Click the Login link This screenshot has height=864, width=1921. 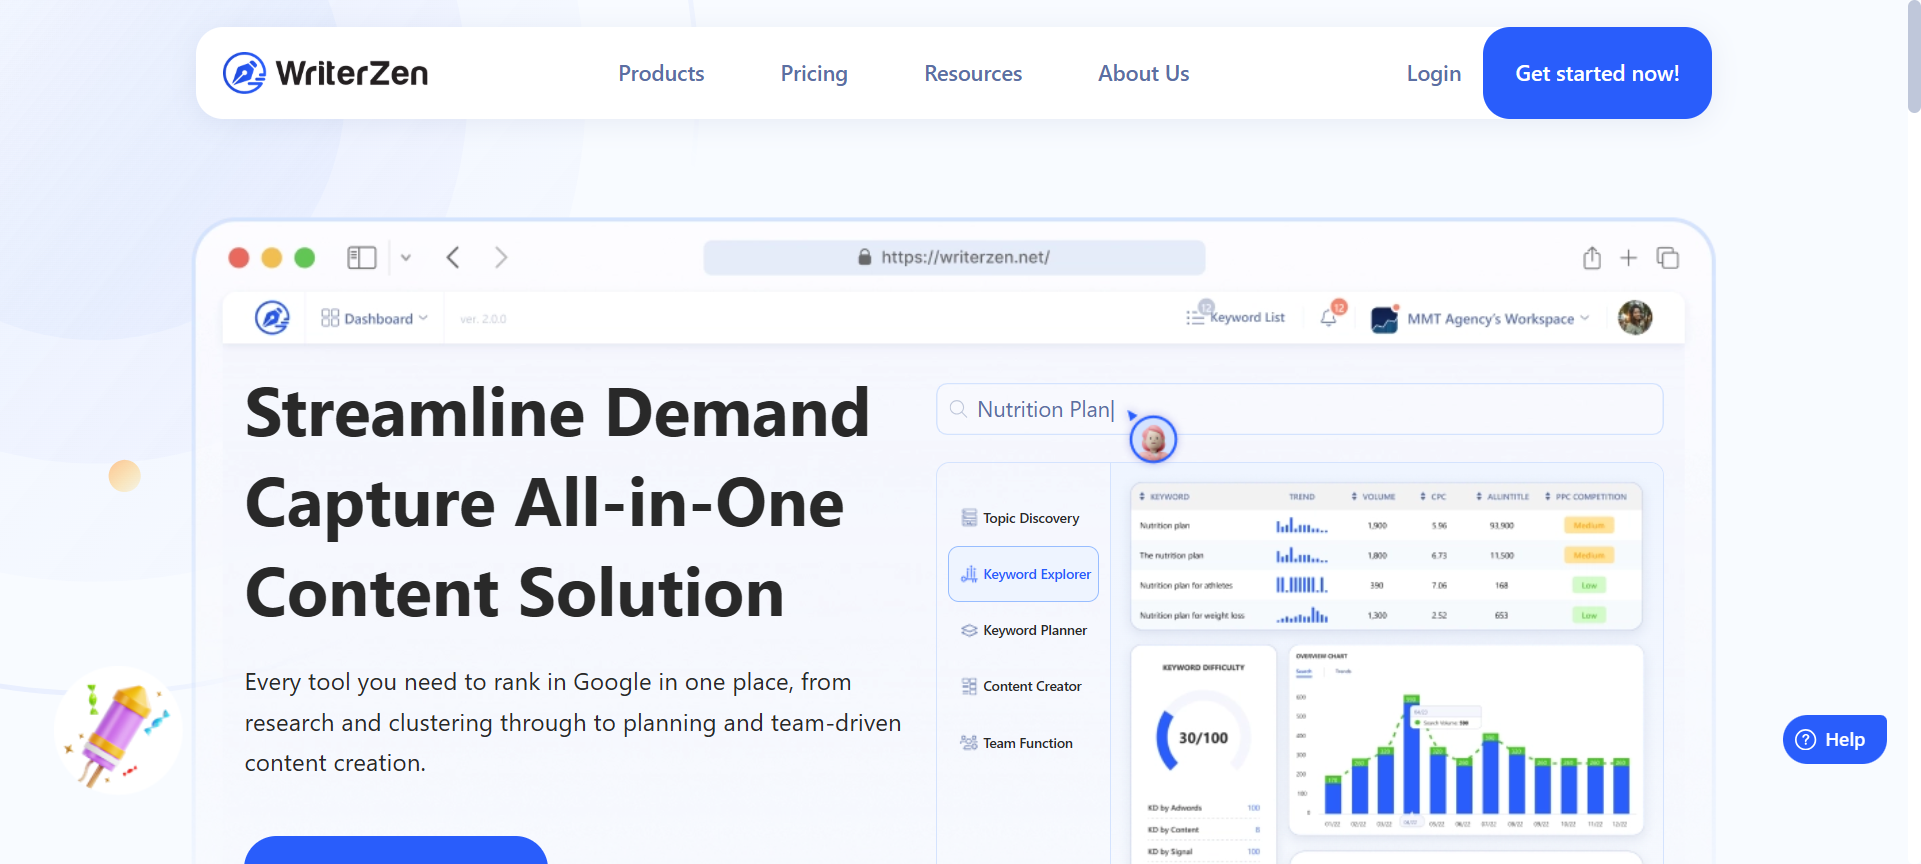(1433, 73)
